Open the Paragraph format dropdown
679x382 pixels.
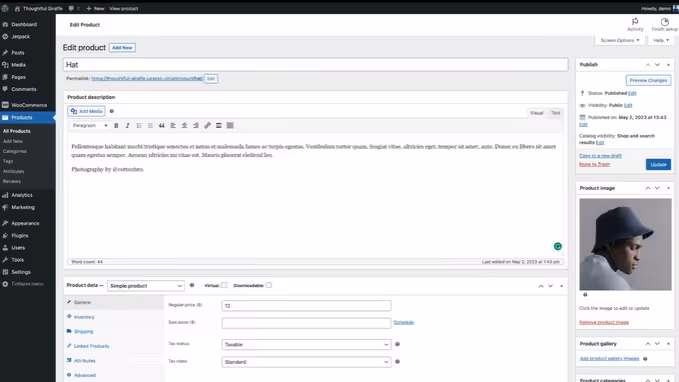click(90, 126)
